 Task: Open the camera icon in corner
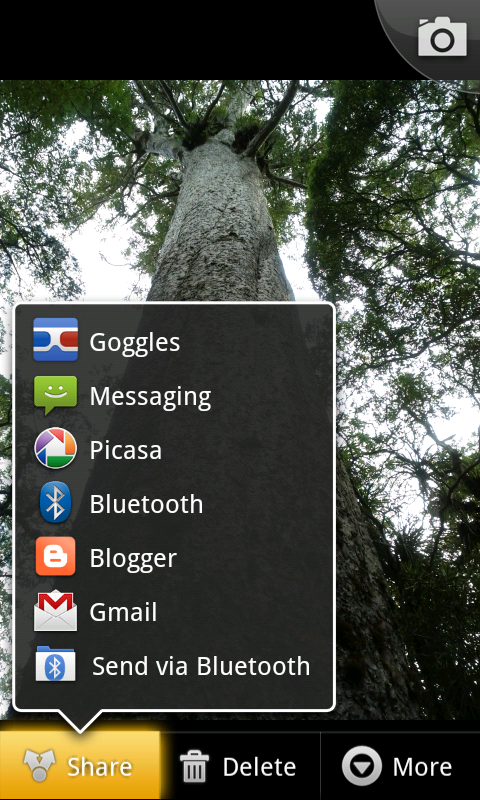coord(442,36)
